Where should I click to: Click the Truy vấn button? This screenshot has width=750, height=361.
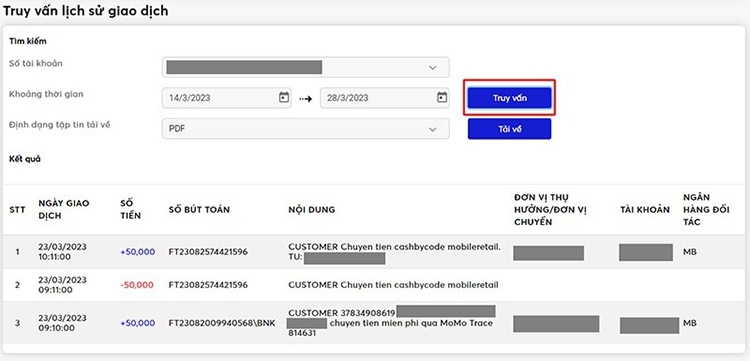point(509,98)
